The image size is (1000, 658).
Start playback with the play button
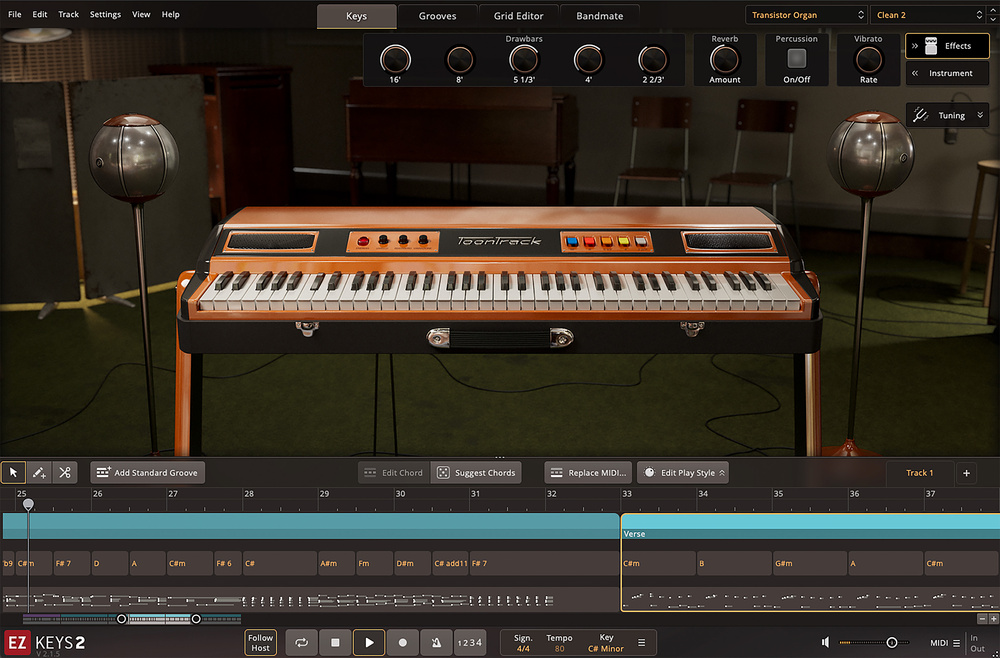(x=369, y=642)
